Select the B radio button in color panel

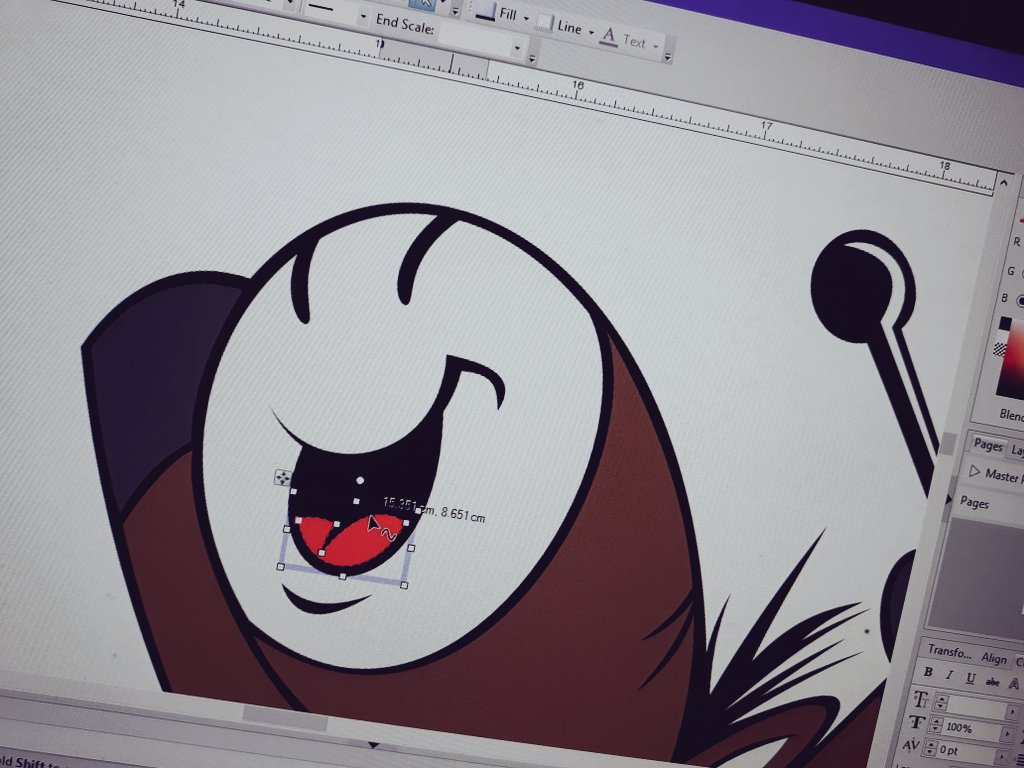click(1021, 301)
